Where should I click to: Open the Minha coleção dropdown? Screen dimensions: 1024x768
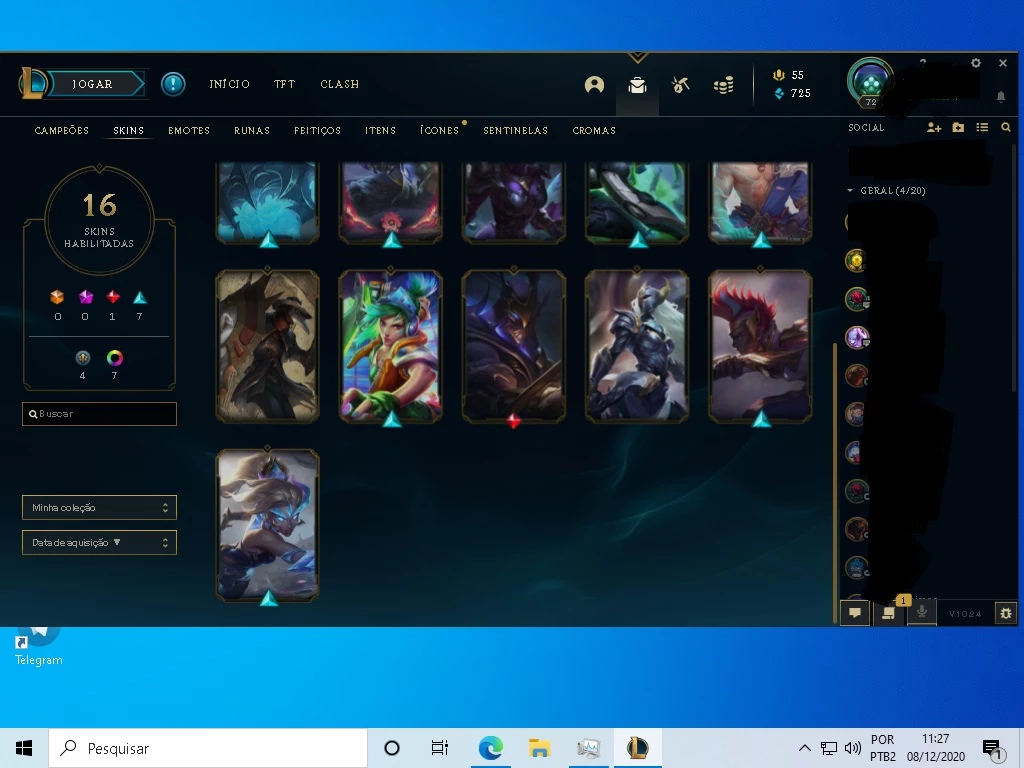tap(99, 507)
